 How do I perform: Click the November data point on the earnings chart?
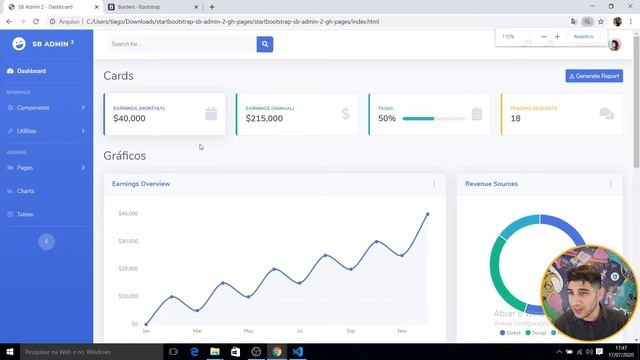(x=402, y=256)
